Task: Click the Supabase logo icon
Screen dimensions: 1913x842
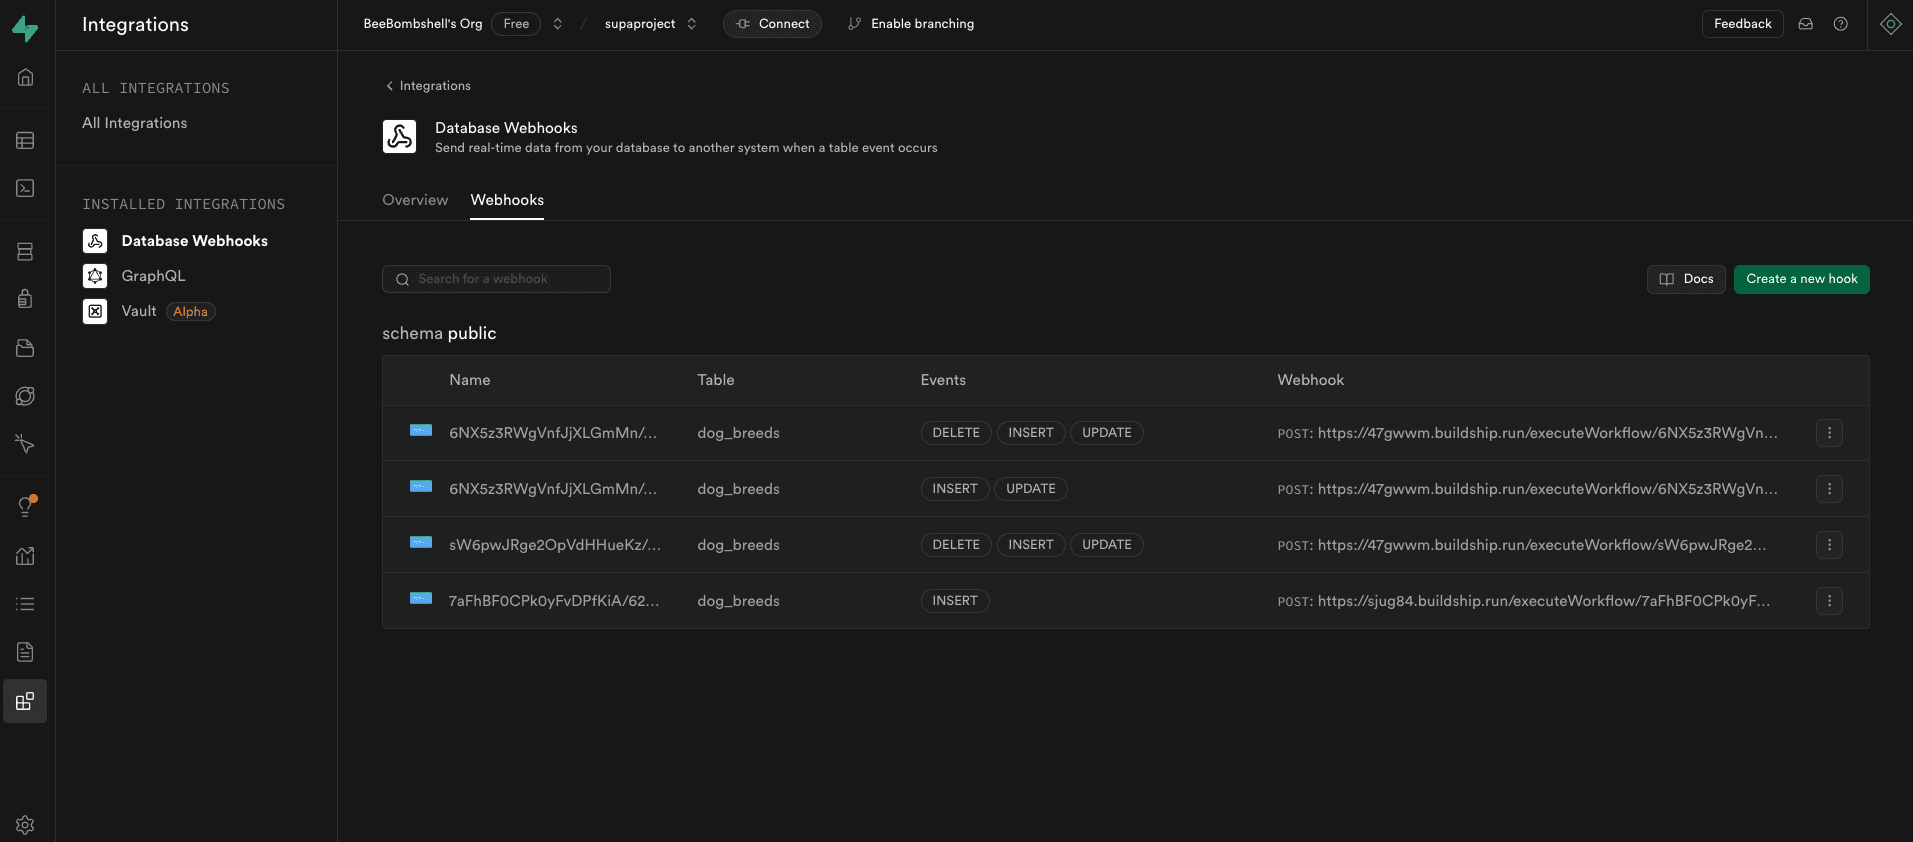Action: pyautogui.click(x=25, y=28)
